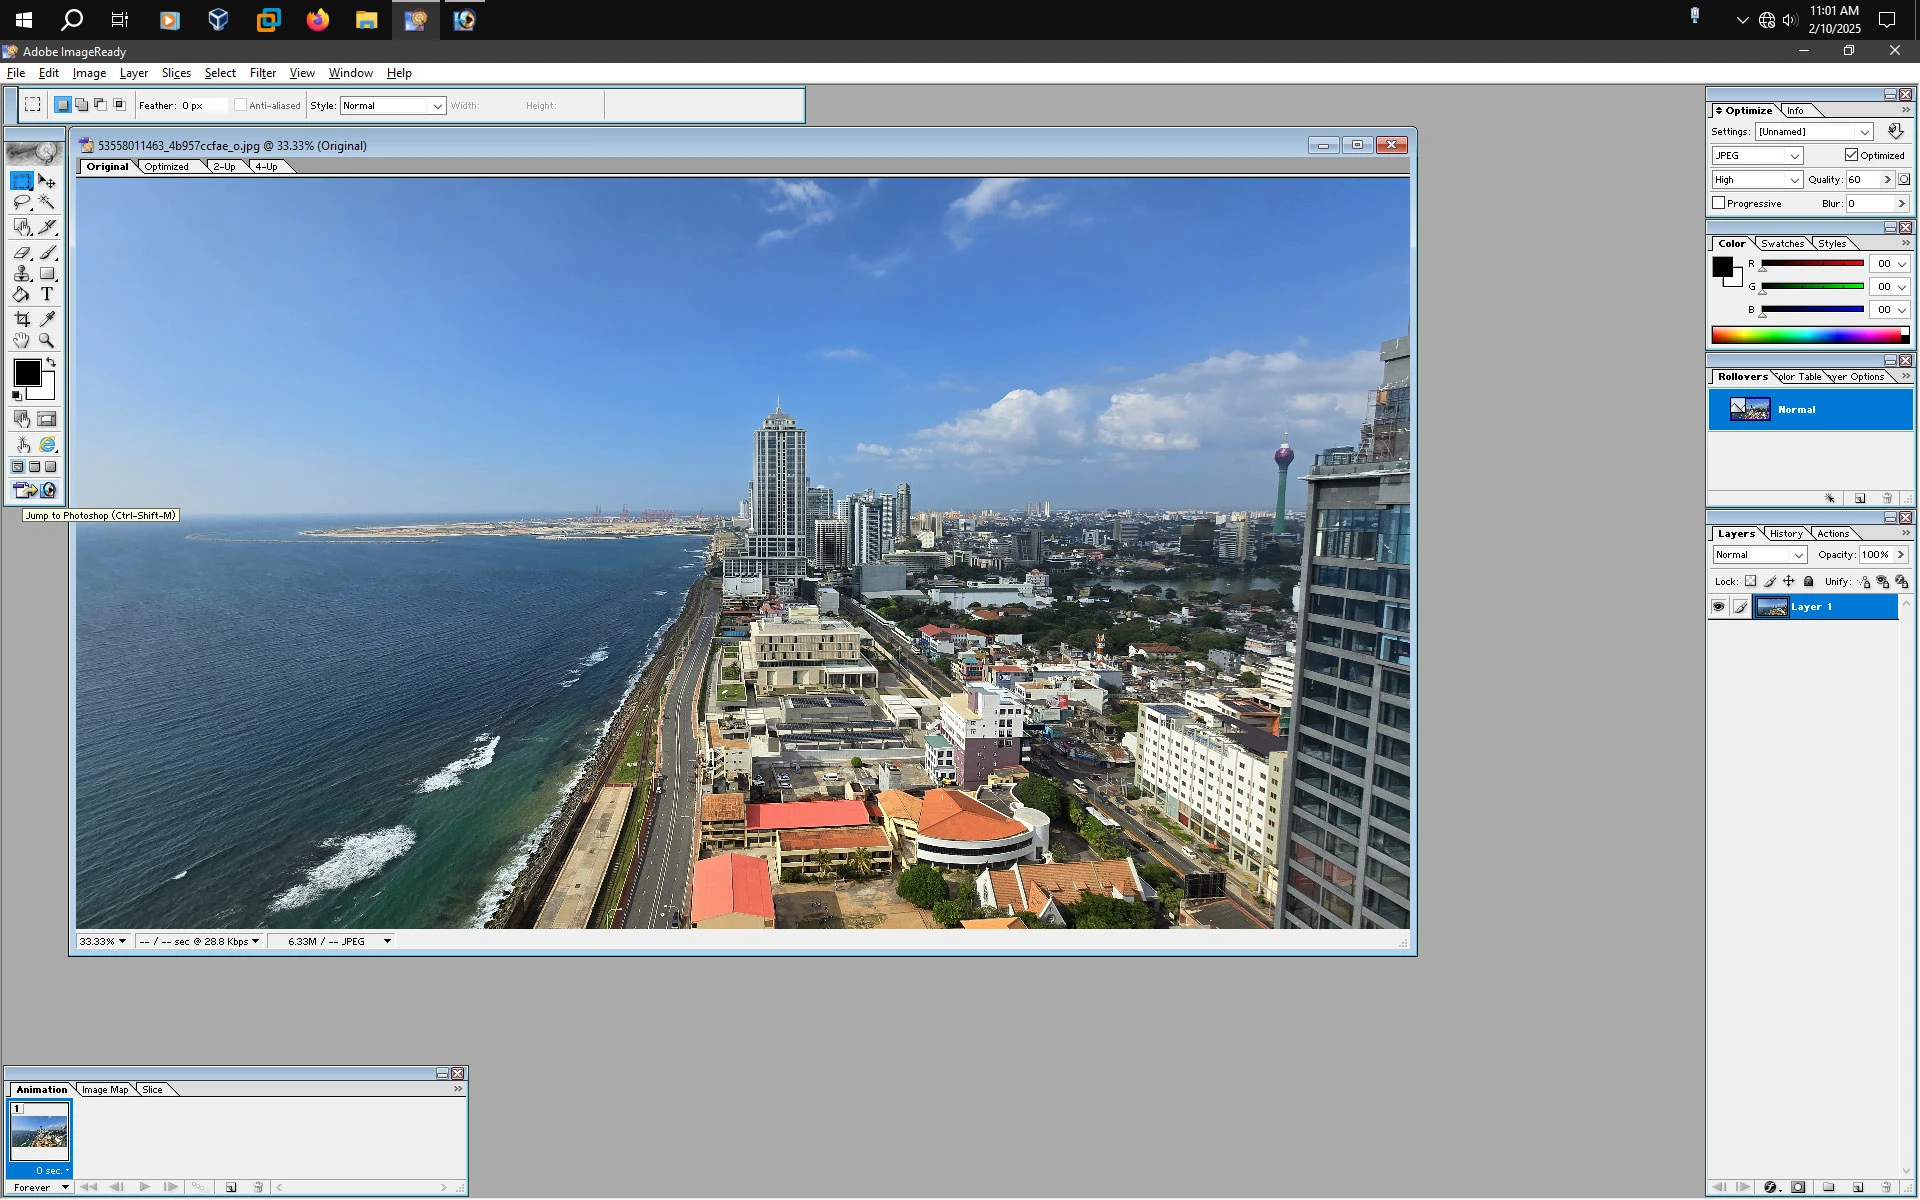Image resolution: width=1920 pixels, height=1200 pixels.
Task: Uncheck the Optimized checkbox
Action: 1851,155
